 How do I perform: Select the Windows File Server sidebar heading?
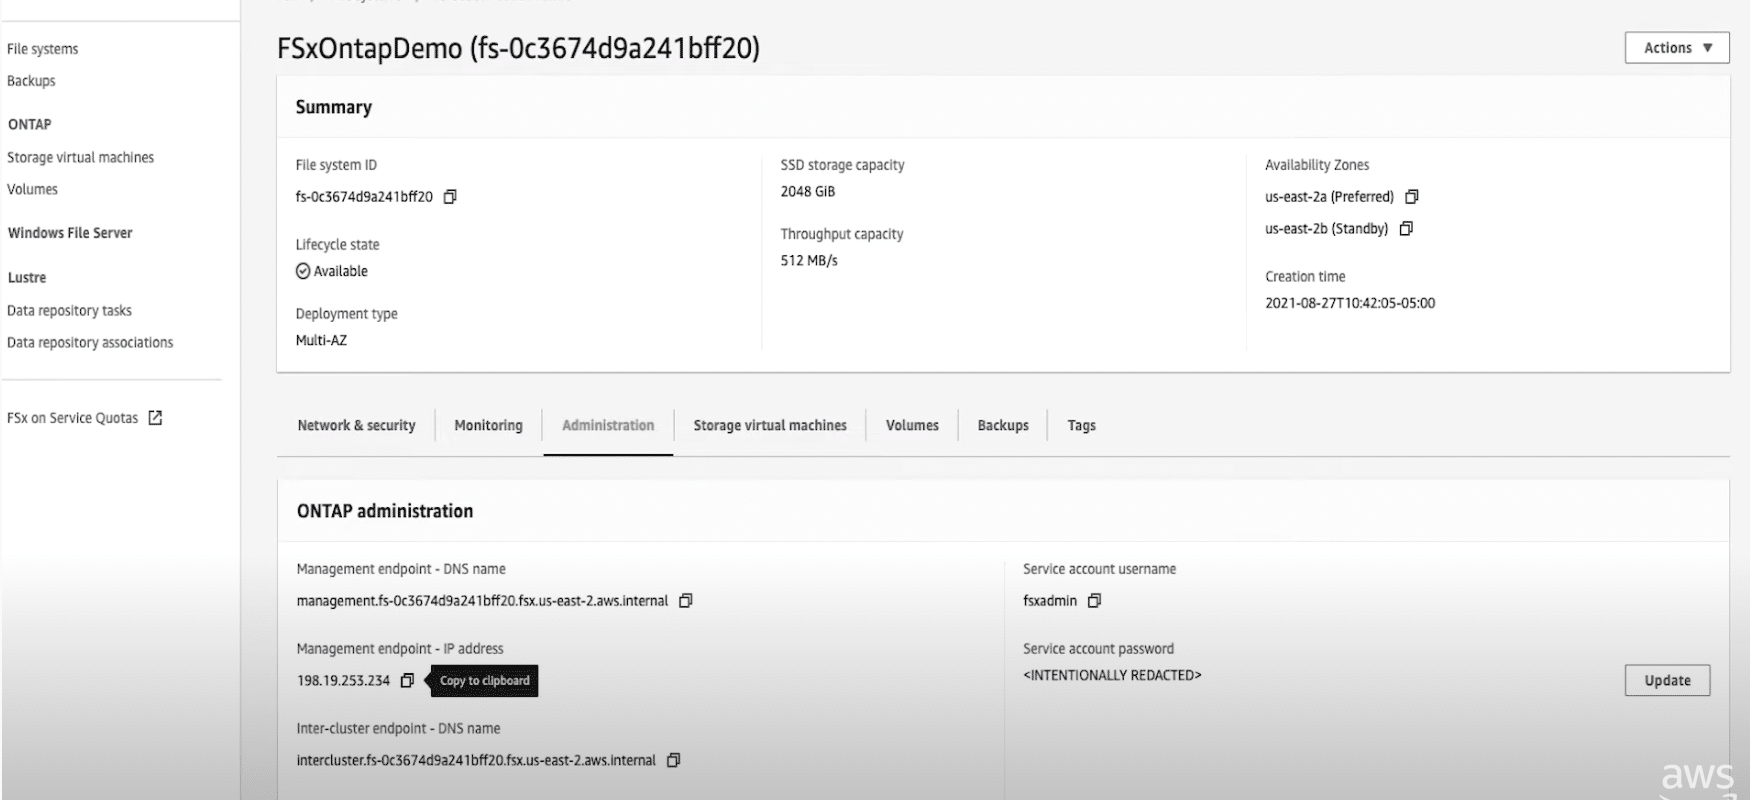[70, 233]
